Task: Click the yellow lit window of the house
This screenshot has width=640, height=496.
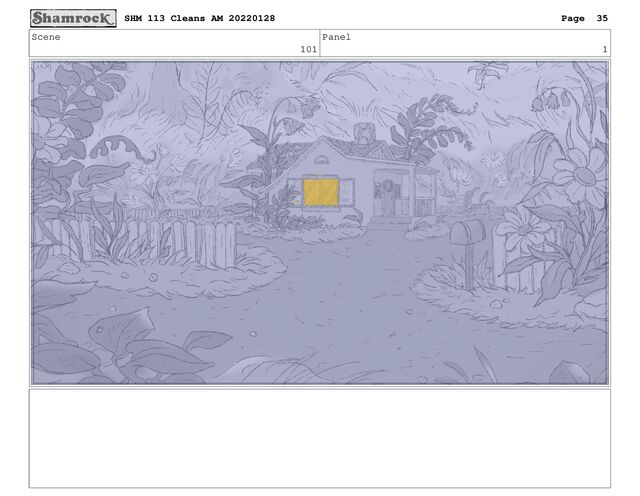Action: point(321,192)
